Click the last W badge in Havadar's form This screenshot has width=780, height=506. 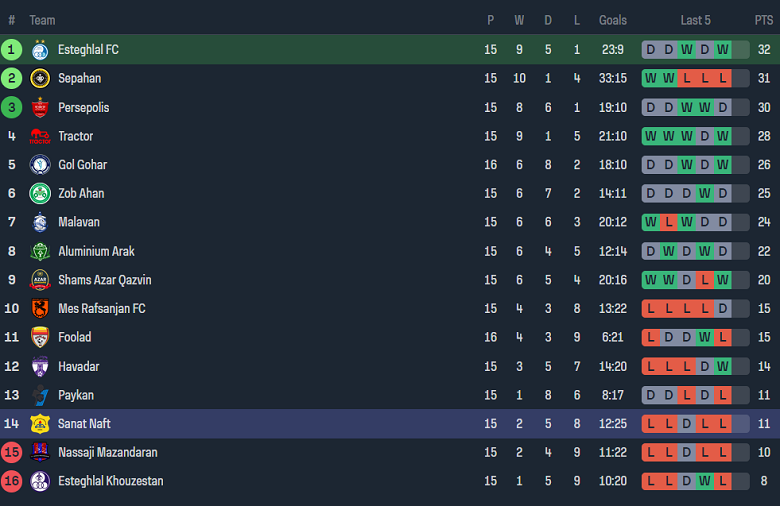click(722, 367)
